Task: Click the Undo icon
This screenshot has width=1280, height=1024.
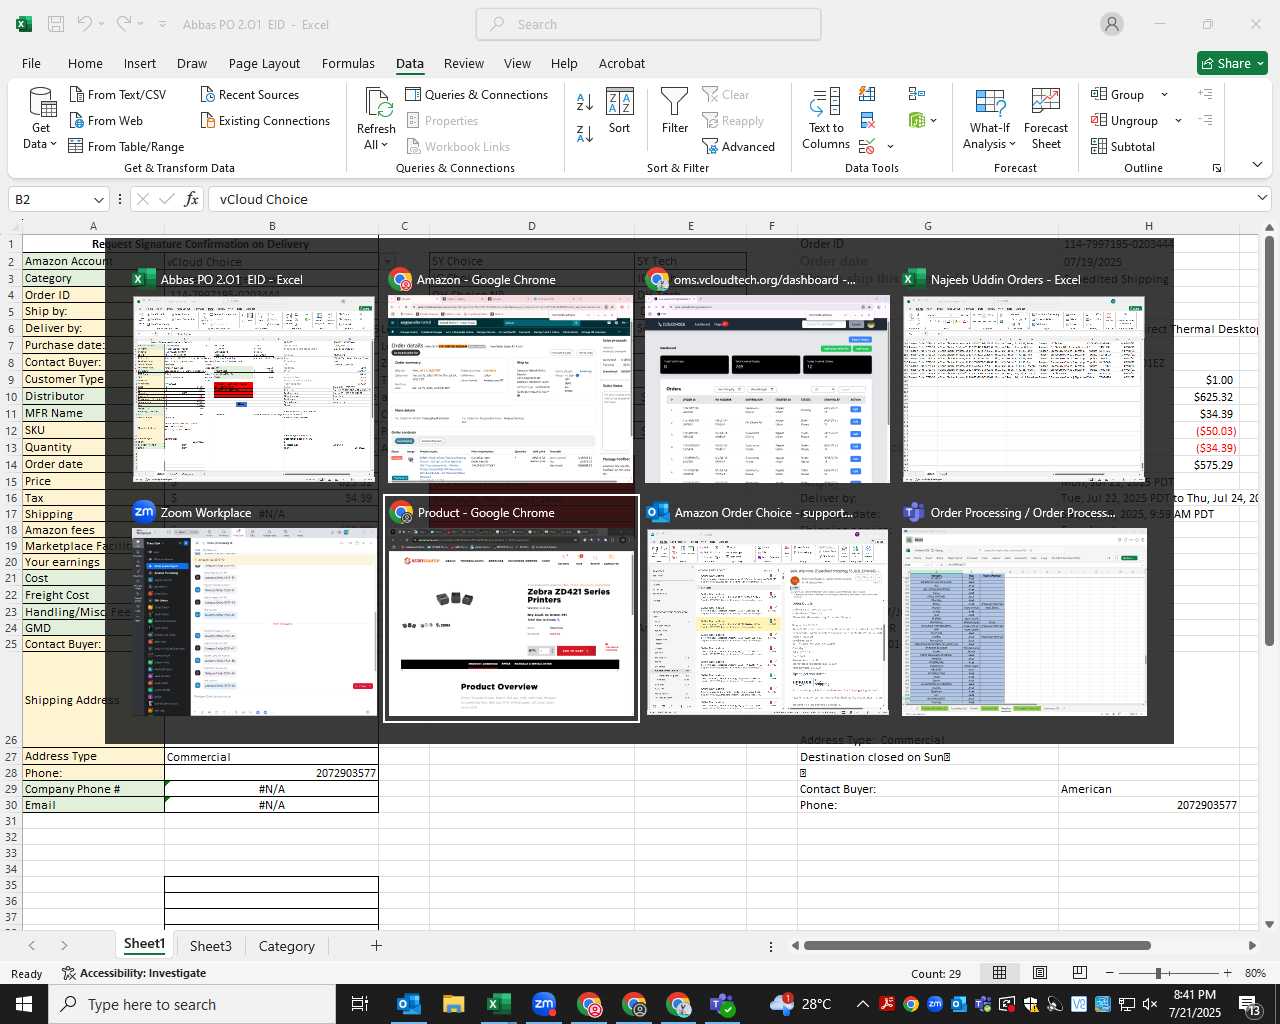Action: click(x=85, y=24)
